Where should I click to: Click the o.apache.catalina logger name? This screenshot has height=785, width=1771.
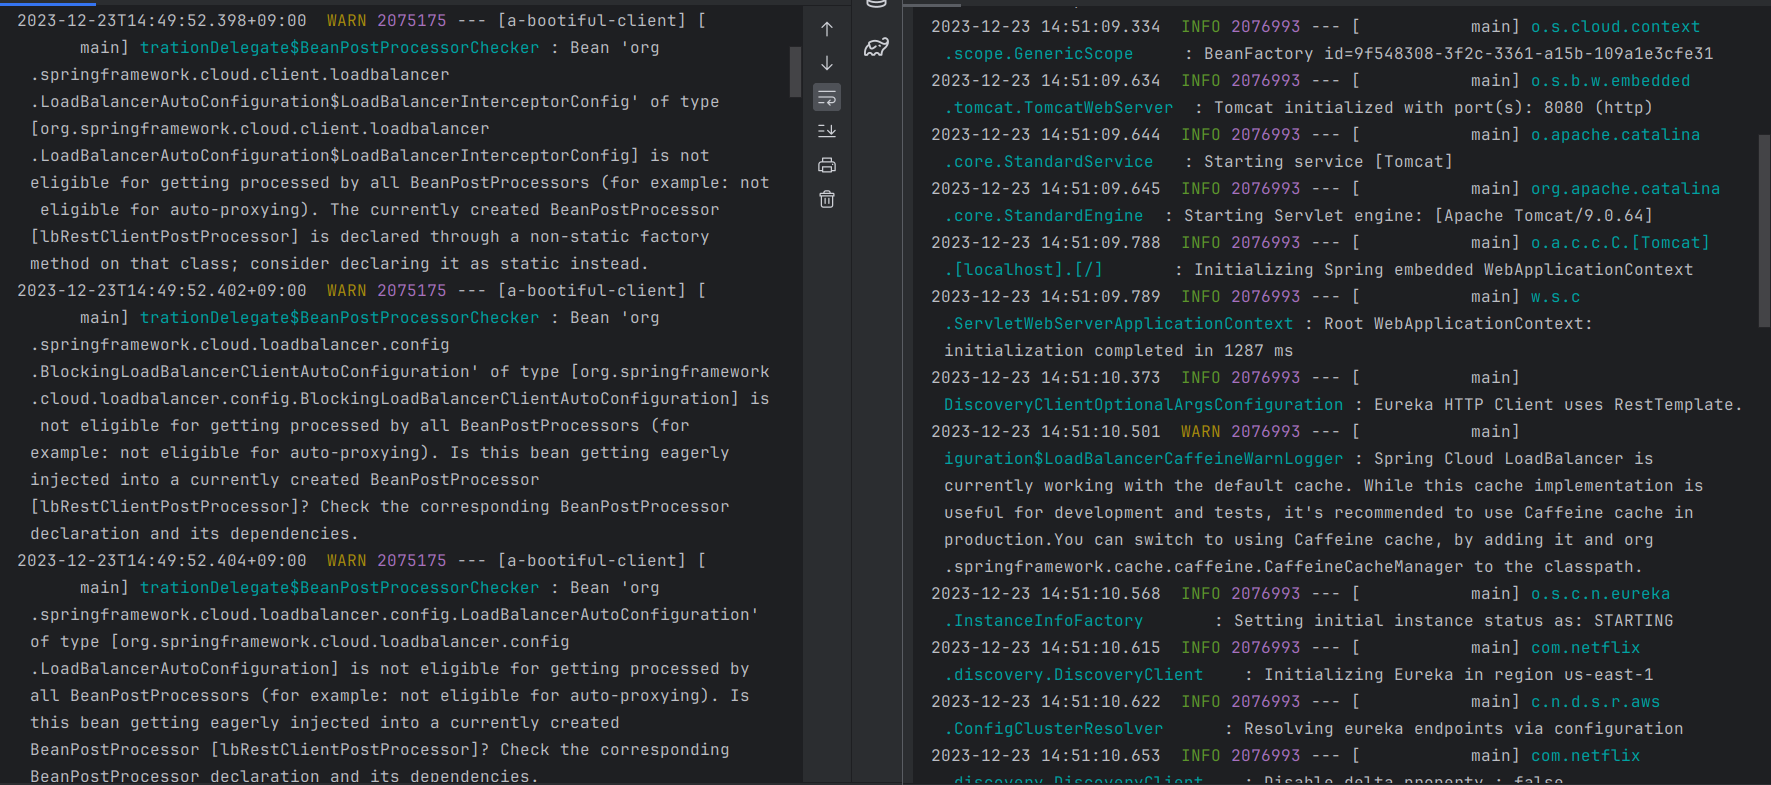(x=1615, y=134)
